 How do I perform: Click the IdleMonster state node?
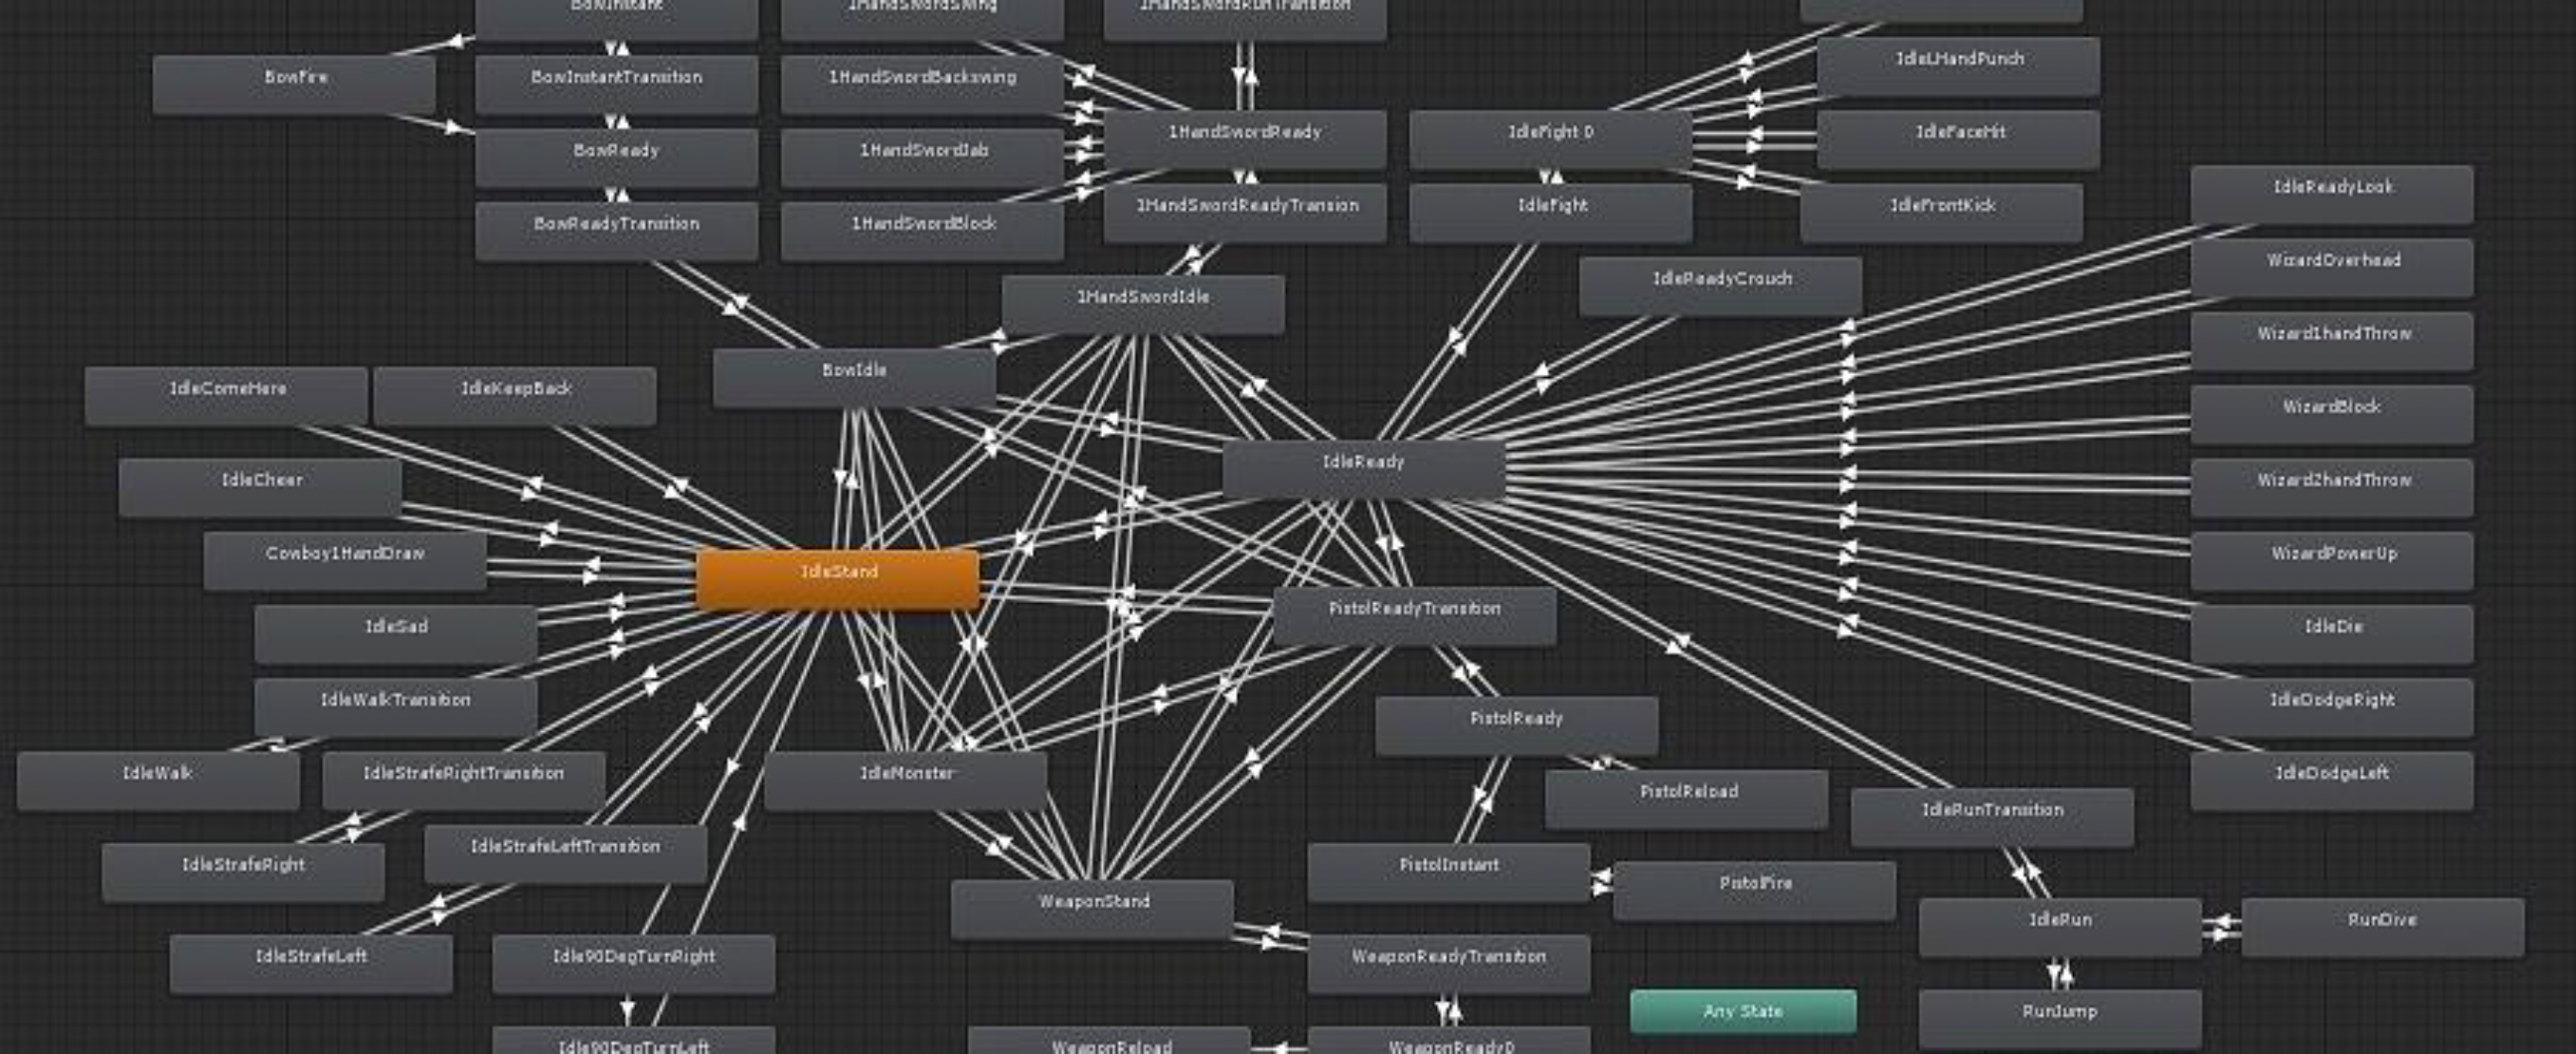(906, 780)
